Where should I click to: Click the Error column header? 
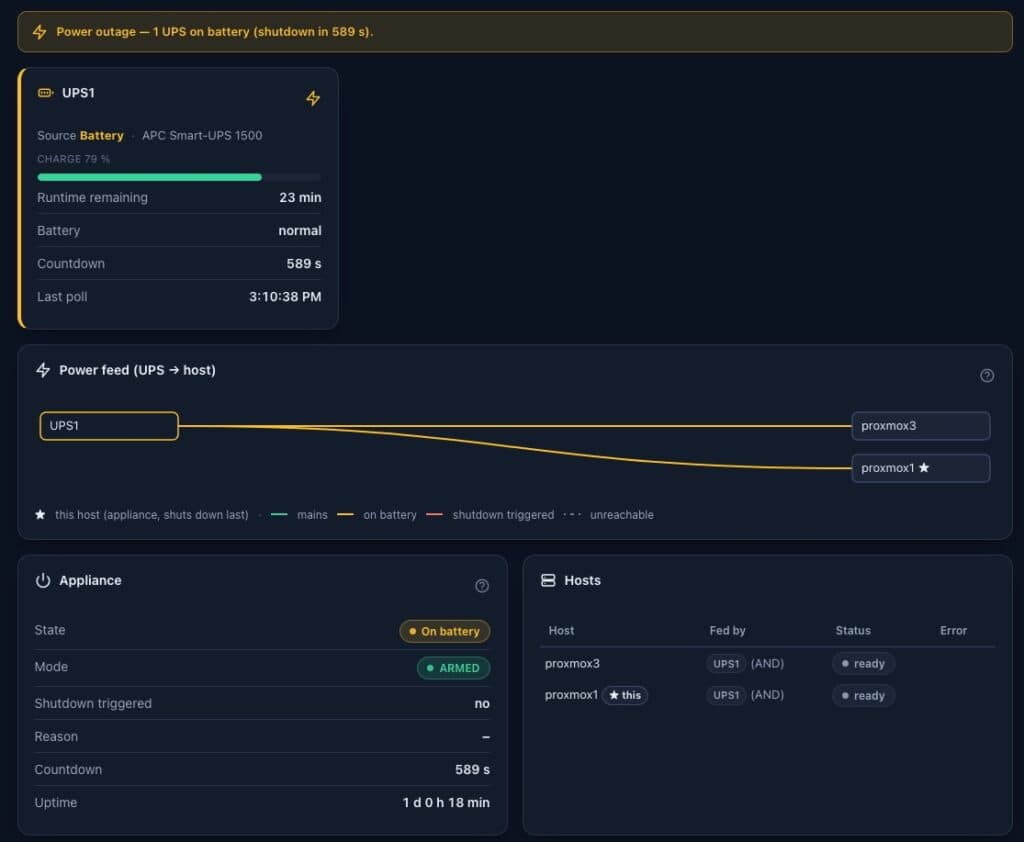[953, 630]
